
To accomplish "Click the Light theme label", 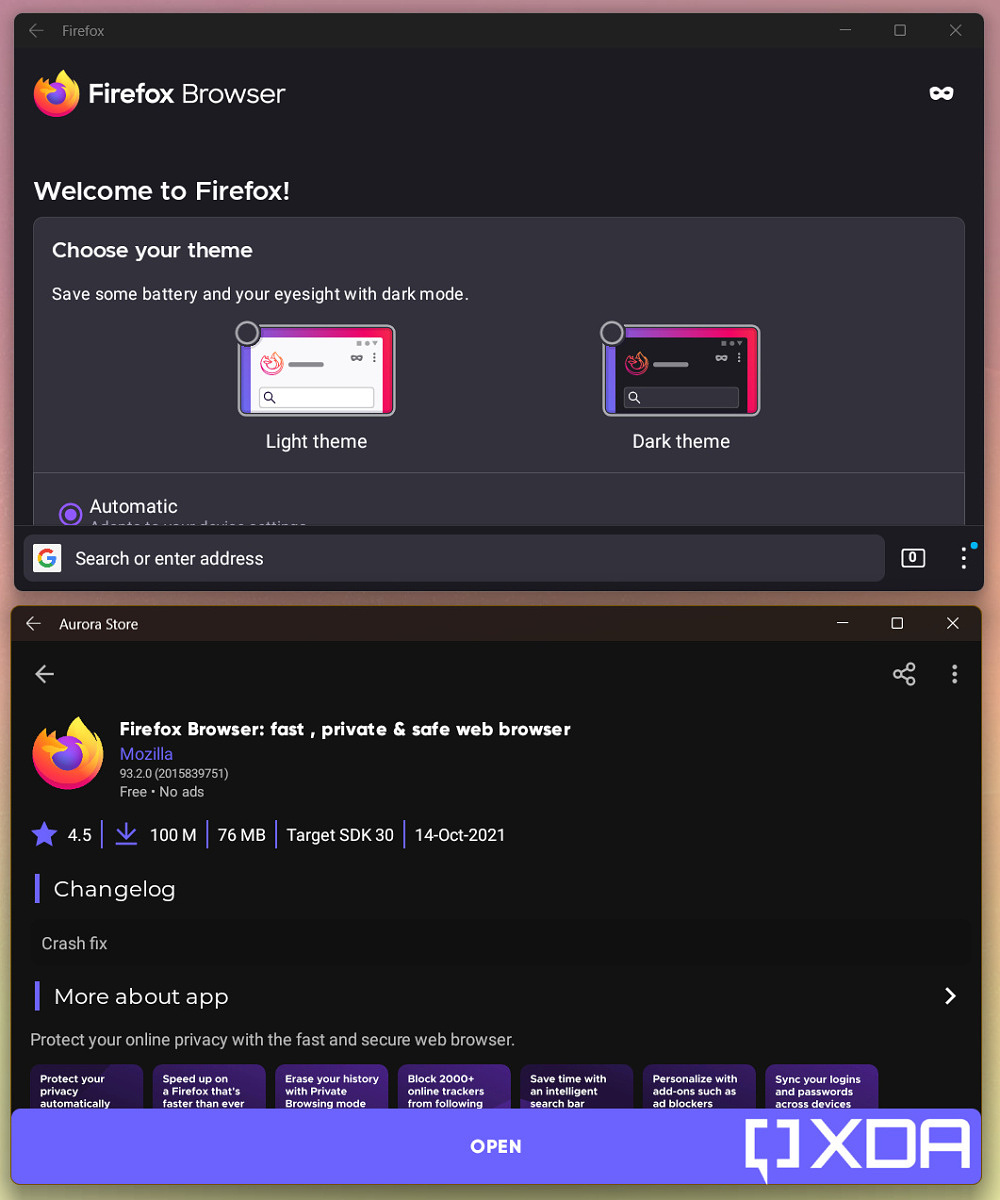I will coord(316,441).
